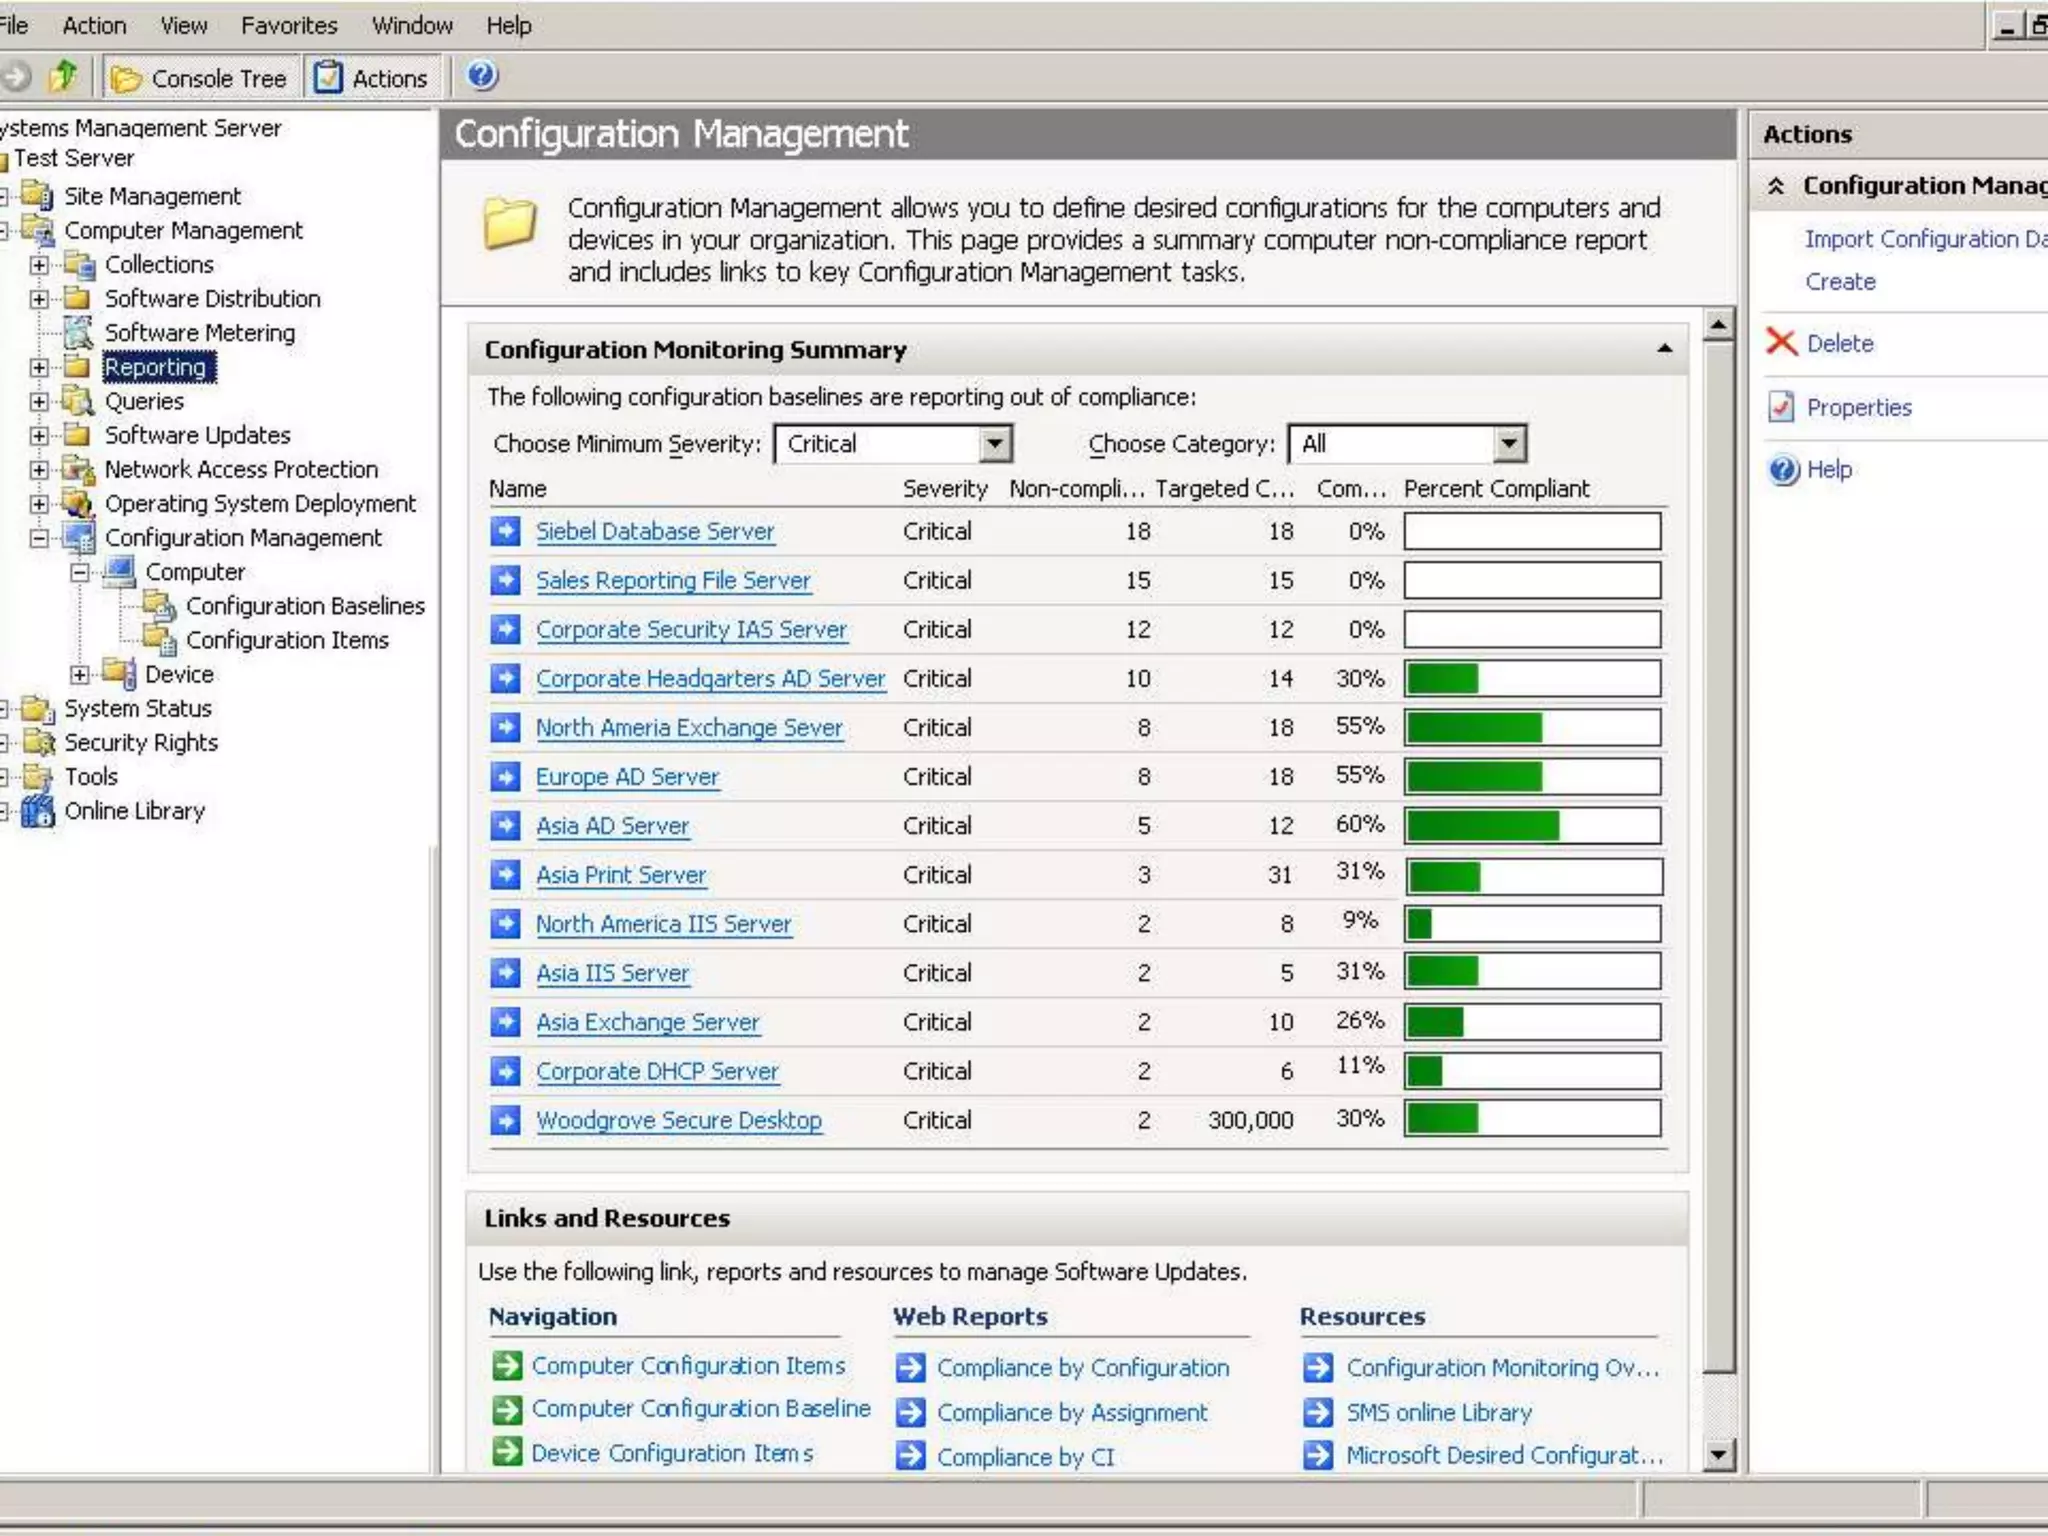The height and width of the screenshot is (1536, 2048).
Task: Toggle the Actions pane toolbar button
Action: (372, 78)
